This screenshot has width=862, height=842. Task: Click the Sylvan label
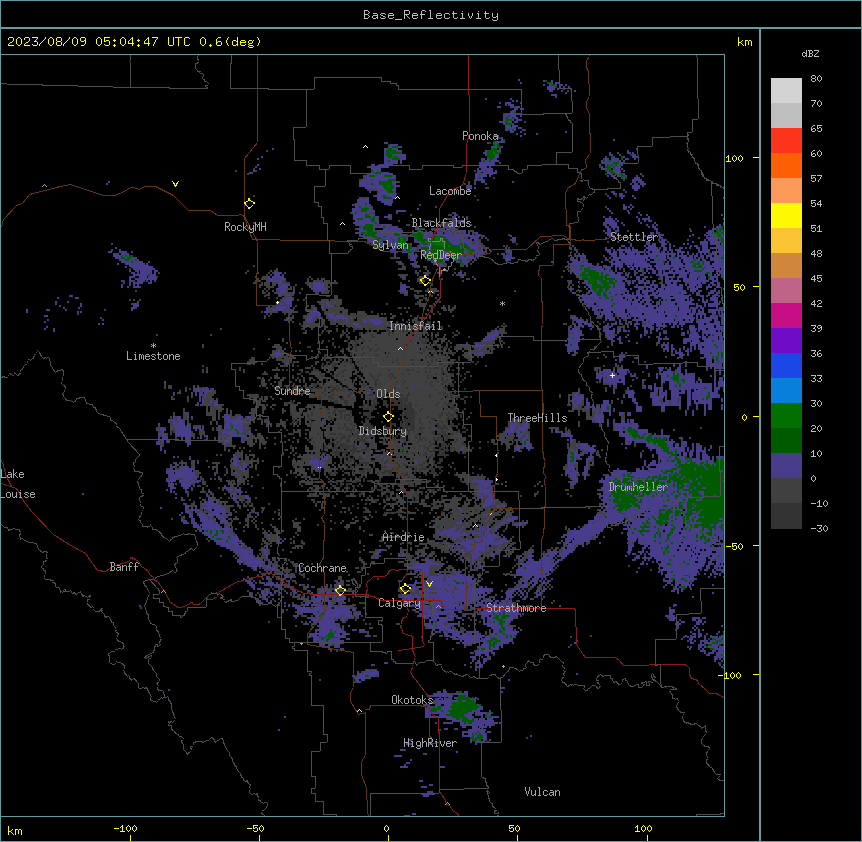pyautogui.click(x=390, y=245)
